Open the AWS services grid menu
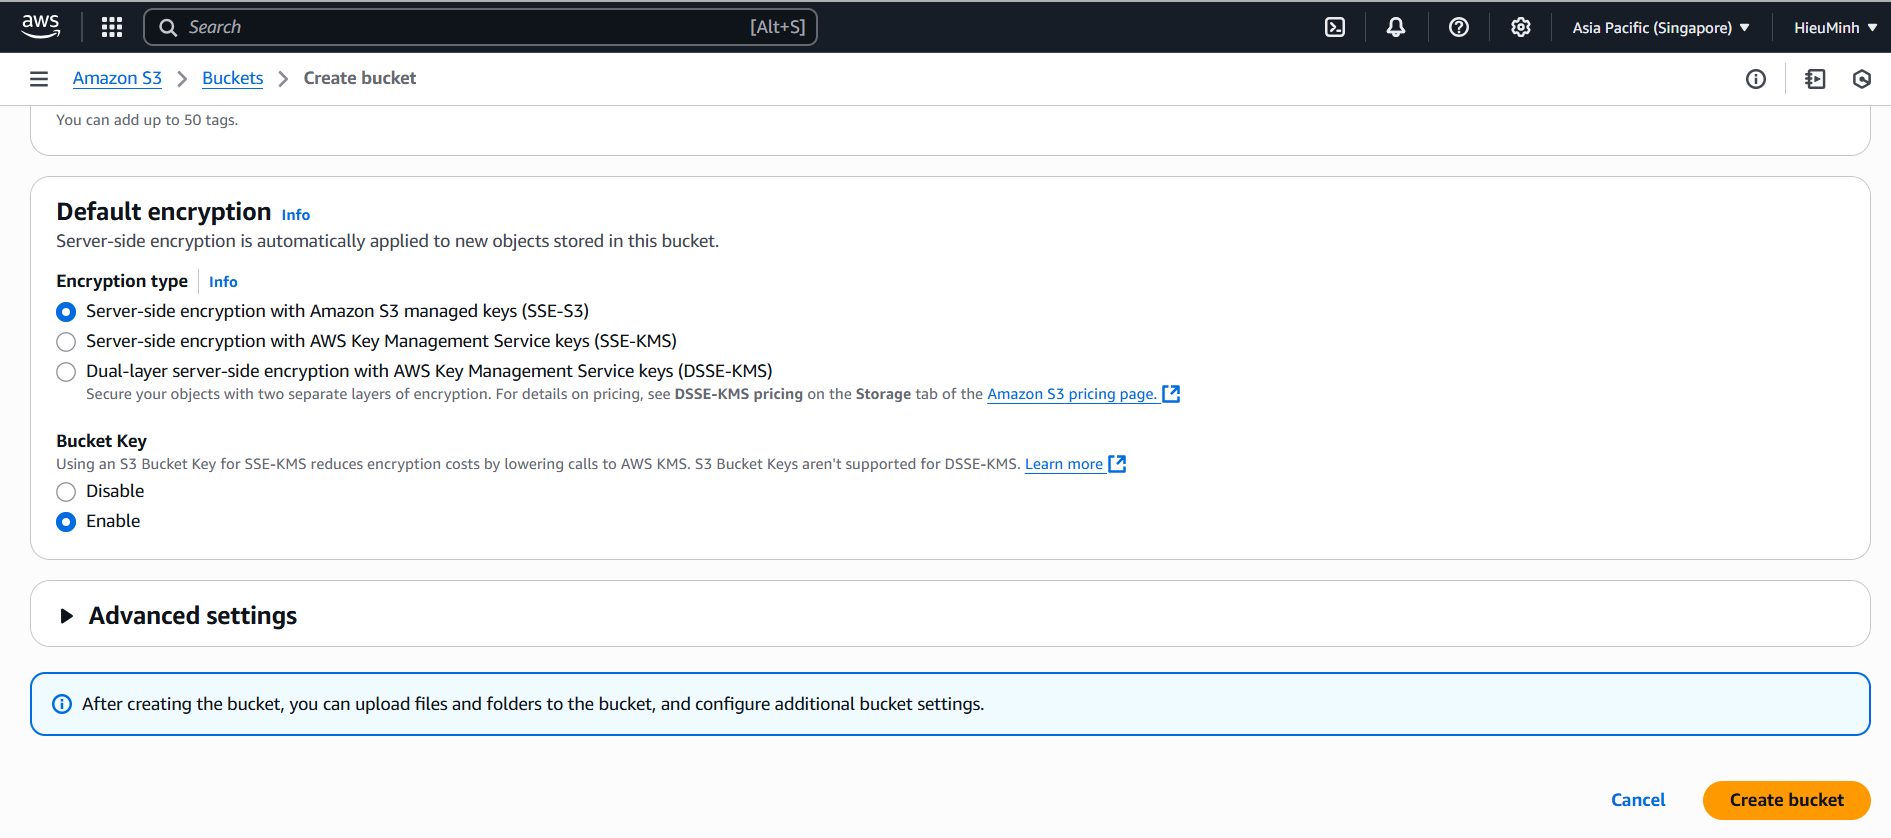This screenshot has width=1891, height=838. click(112, 27)
